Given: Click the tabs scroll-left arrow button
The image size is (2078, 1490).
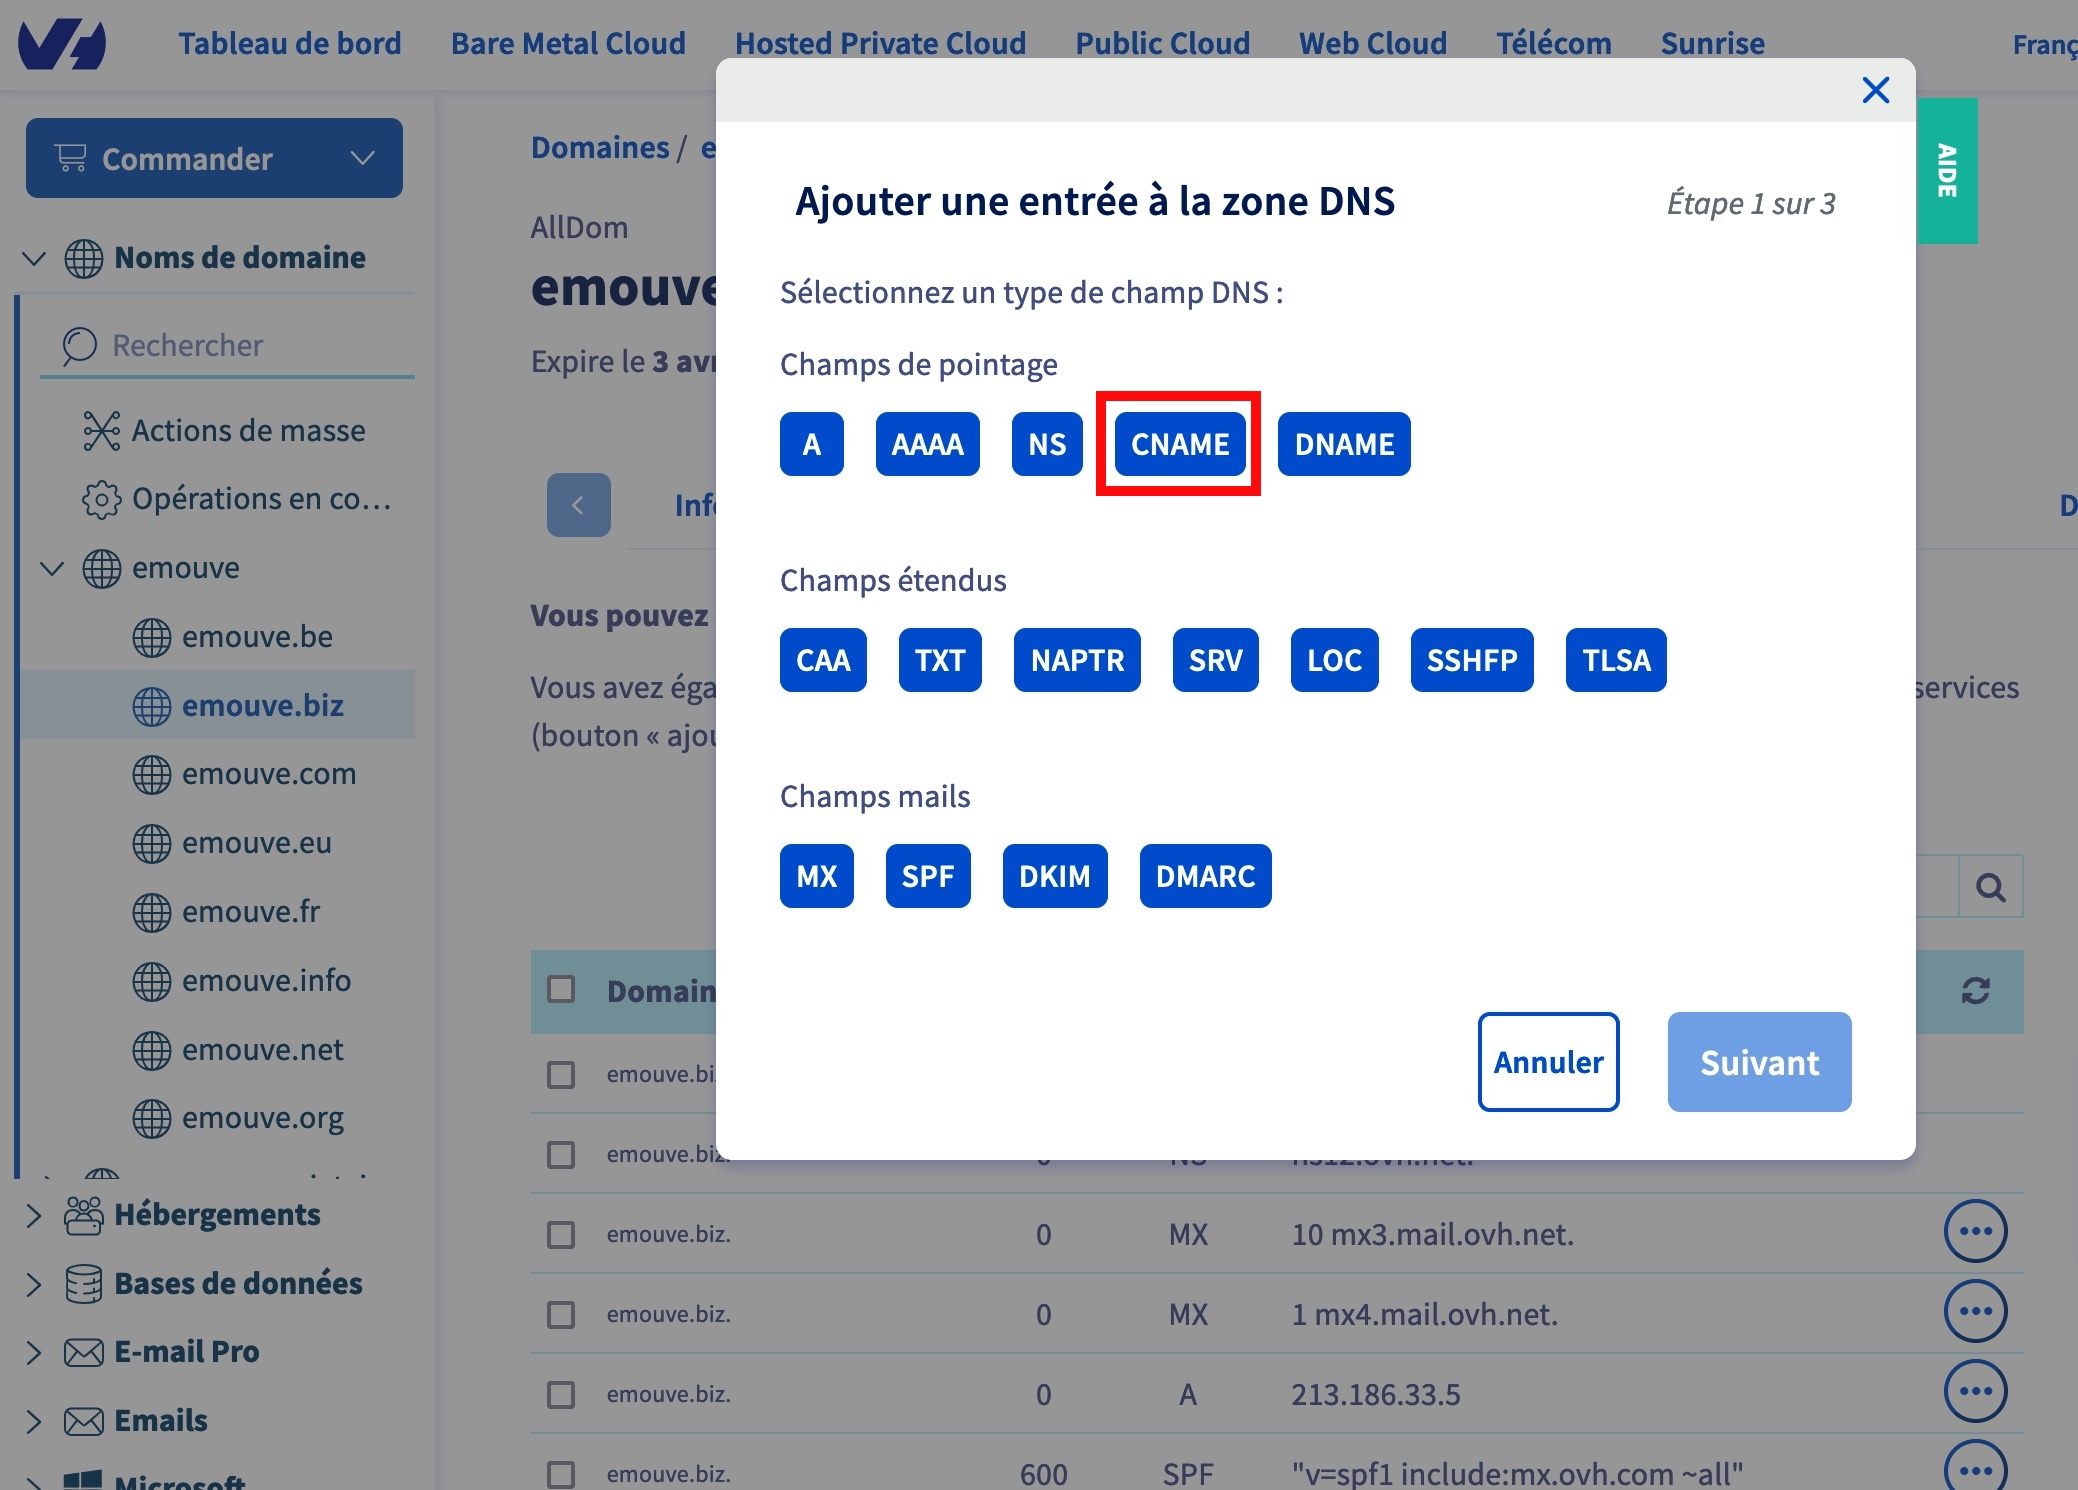Looking at the screenshot, I should tap(578, 505).
